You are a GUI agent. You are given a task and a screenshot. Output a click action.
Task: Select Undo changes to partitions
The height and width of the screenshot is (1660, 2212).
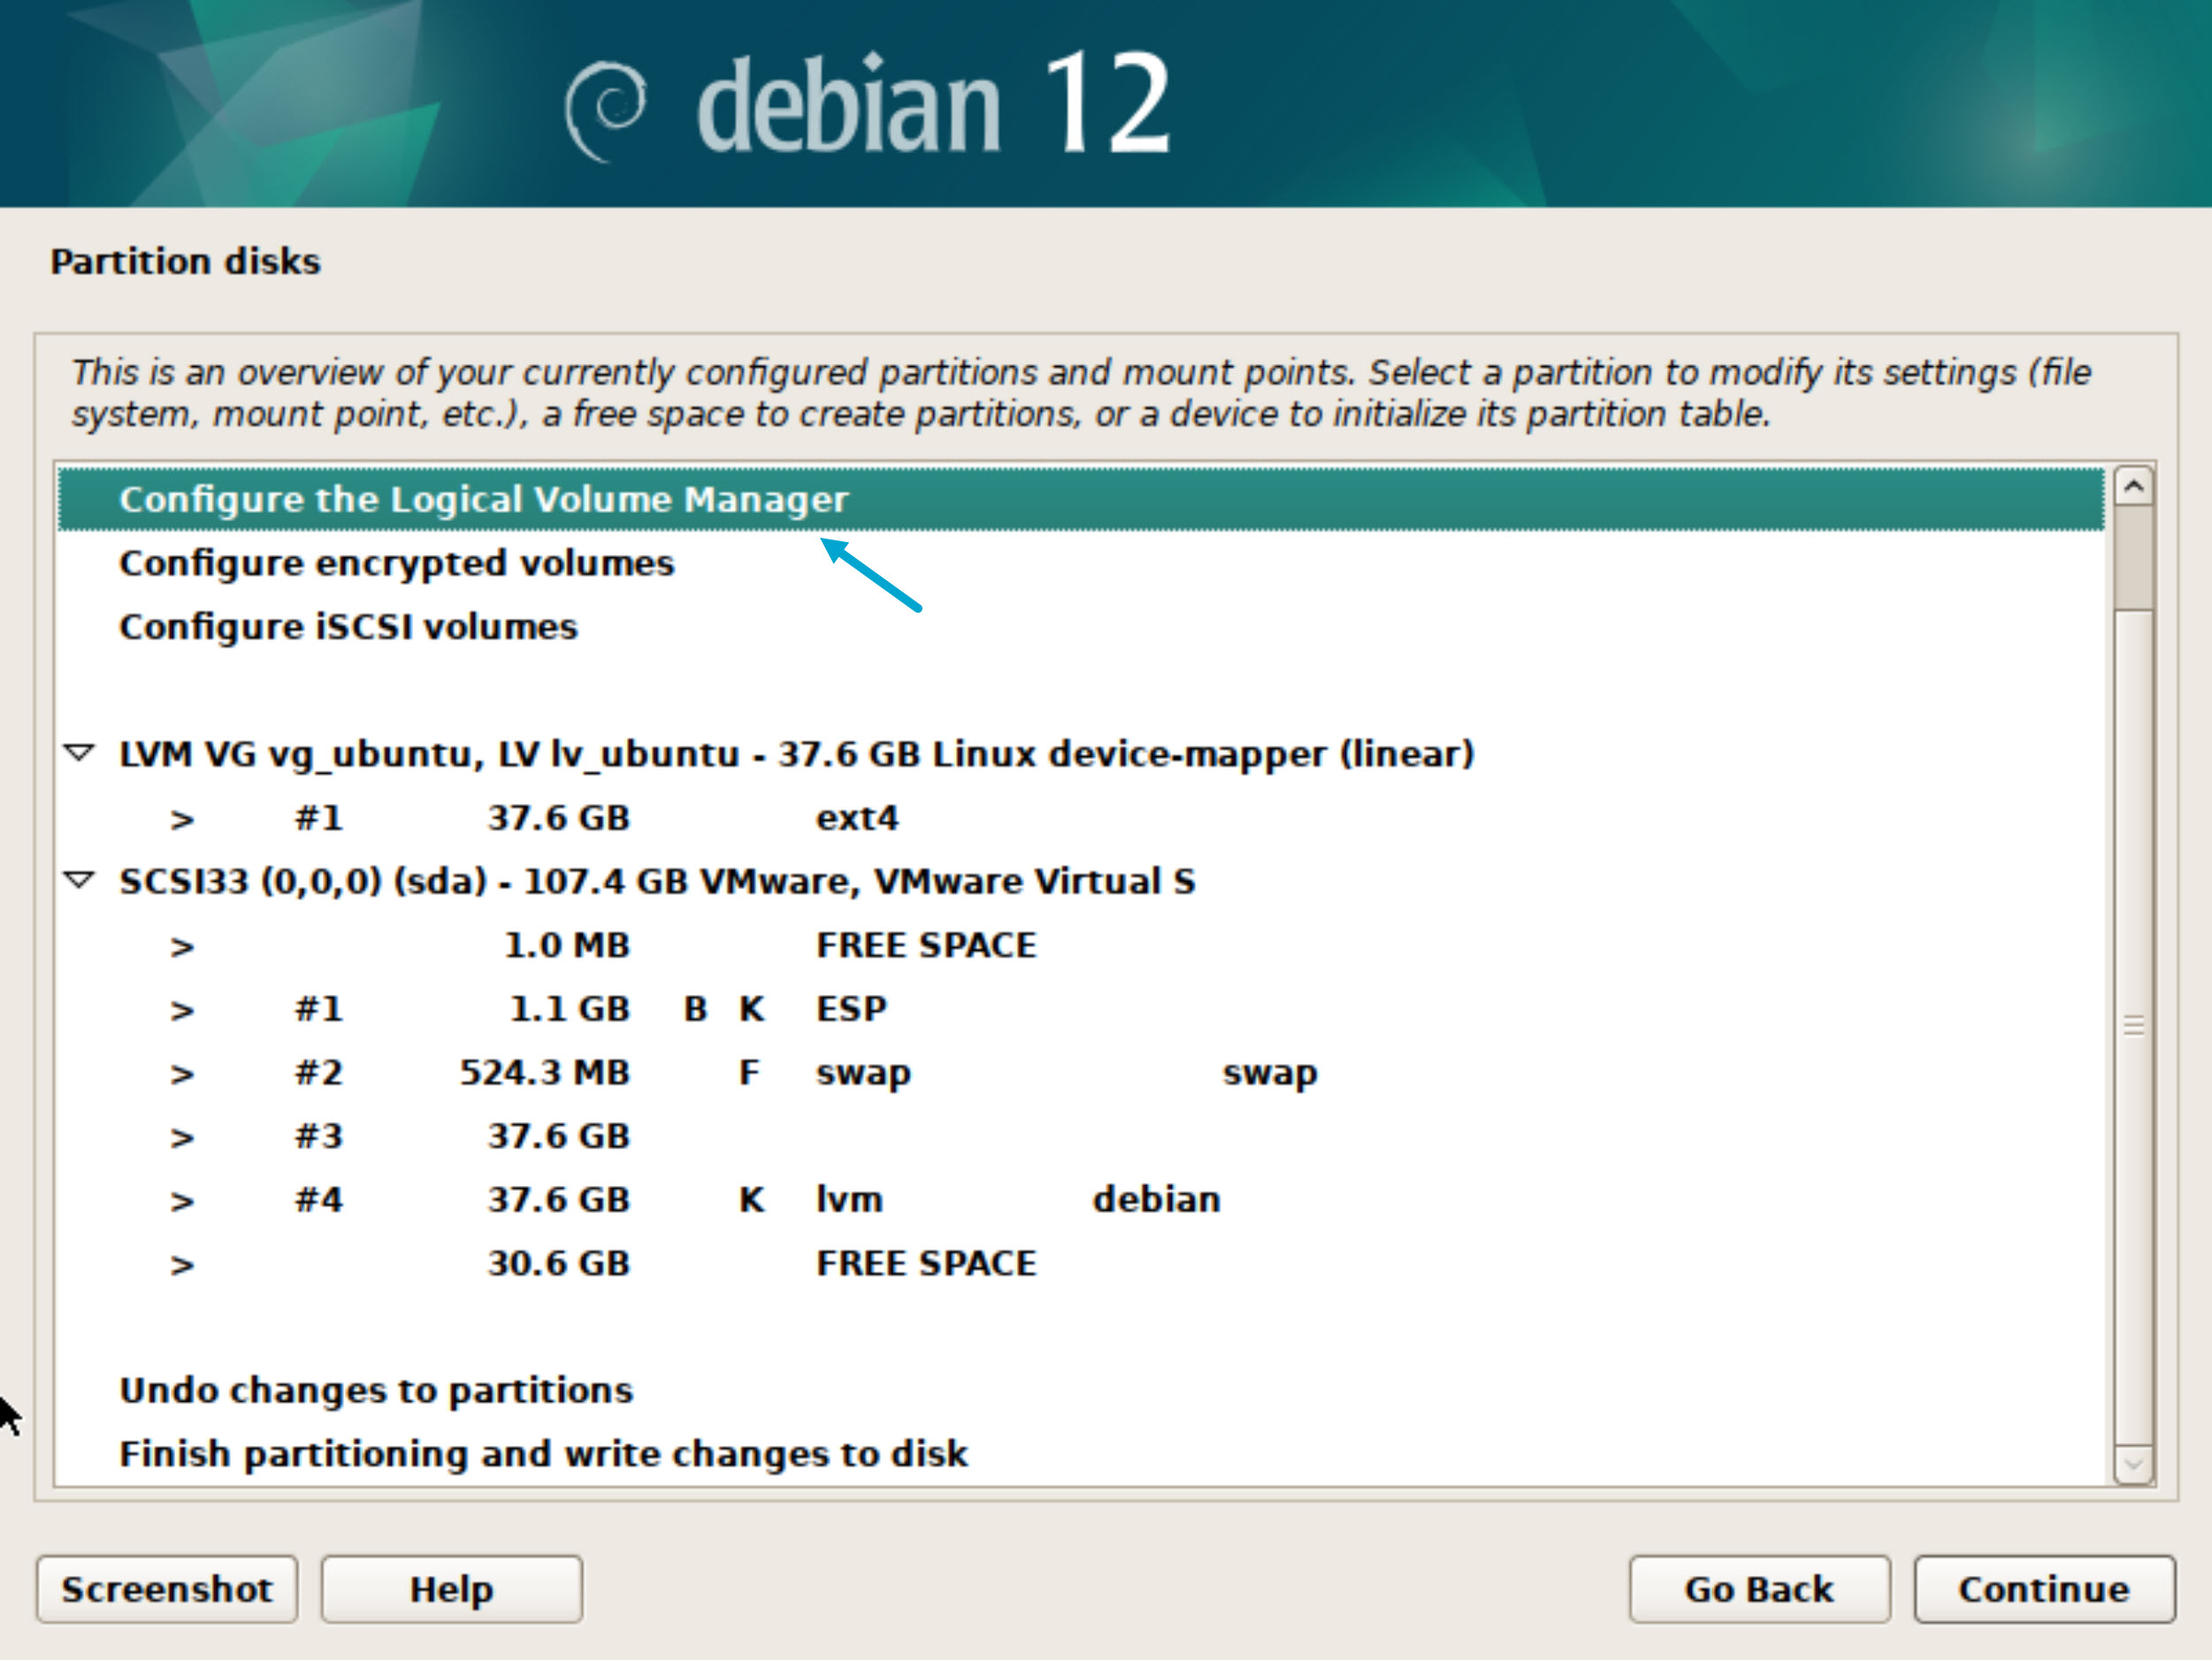pyautogui.click(x=376, y=1390)
